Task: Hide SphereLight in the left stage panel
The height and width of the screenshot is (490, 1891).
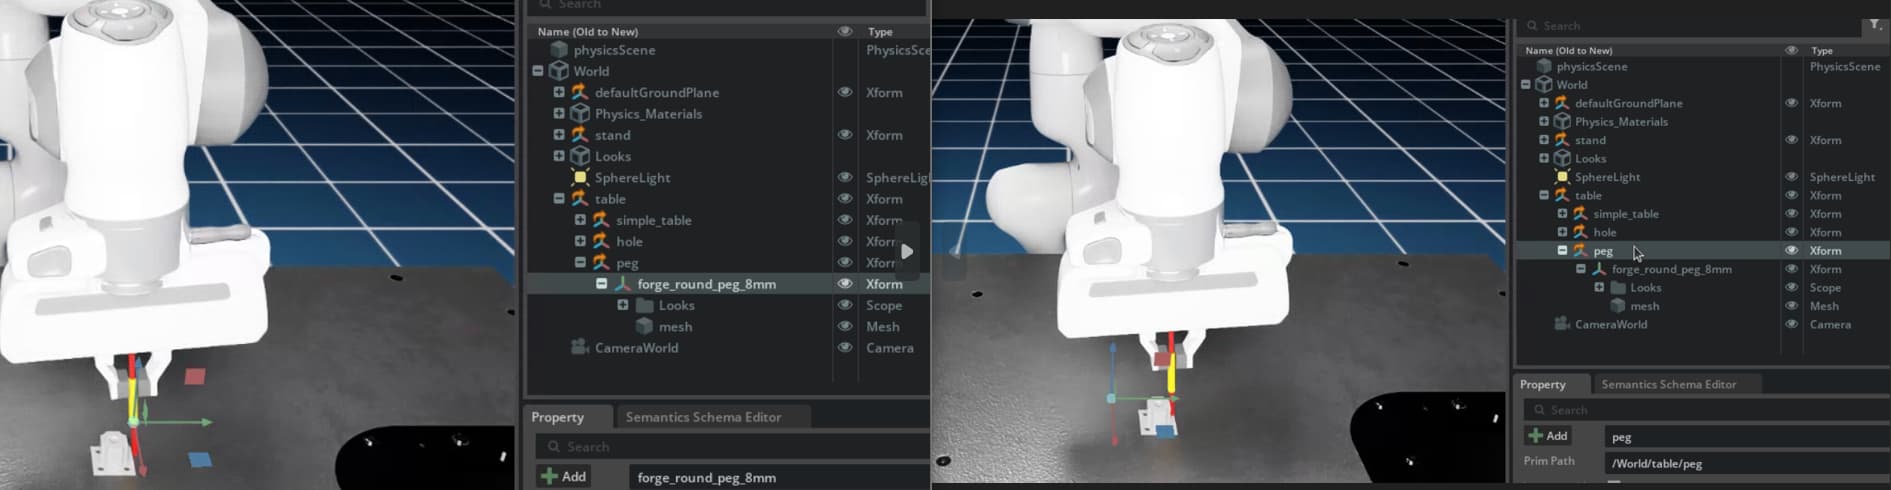Action: (845, 177)
